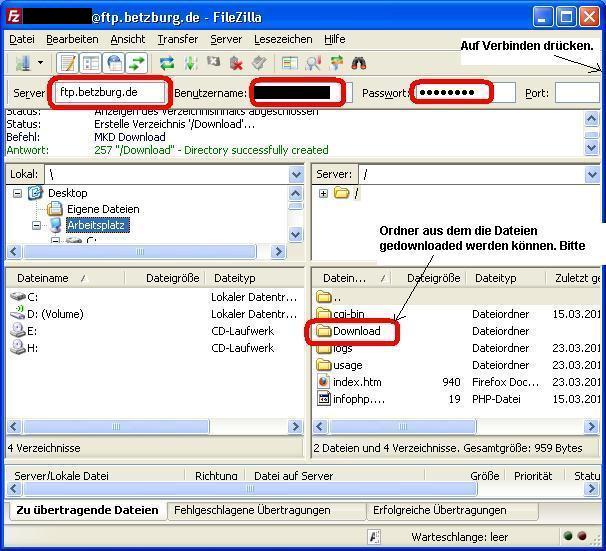Open the Transfer menu
606x551 pixels.
point(178,39)
